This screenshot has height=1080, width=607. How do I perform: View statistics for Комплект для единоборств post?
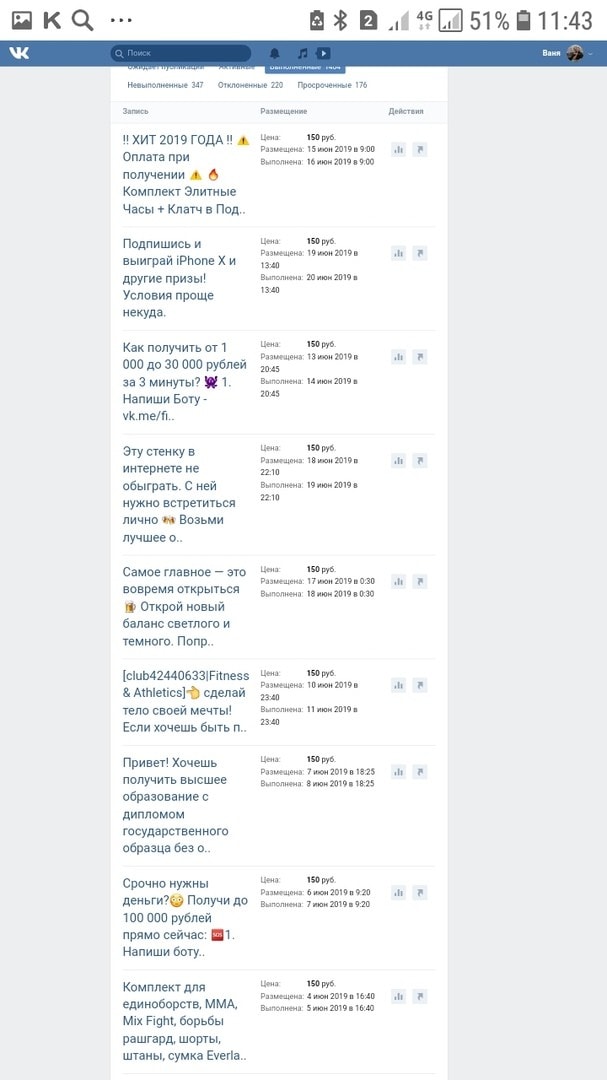[x=398, y=996]
